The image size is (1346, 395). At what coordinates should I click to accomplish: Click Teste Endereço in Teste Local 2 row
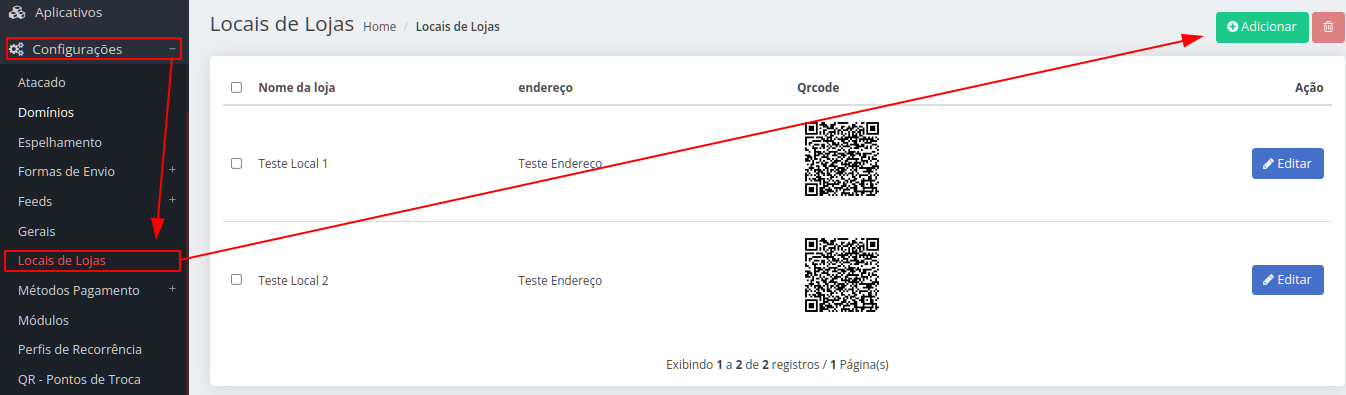(560, 280)
